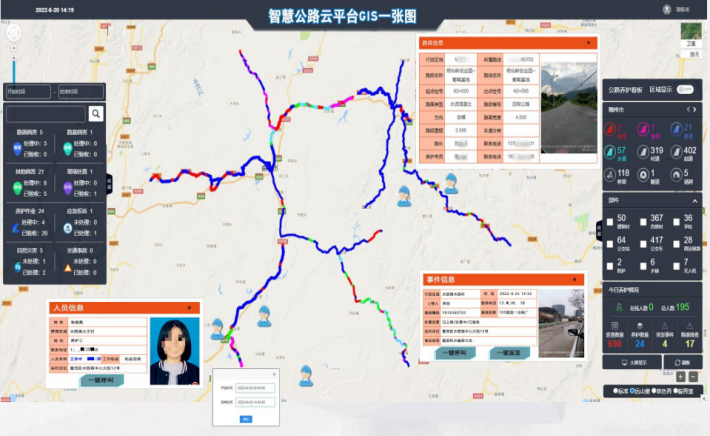Select the 自然灾害 icon
The height and width of the screenshot is (436, 710).
pyautogui.click(x=17, y=267)
